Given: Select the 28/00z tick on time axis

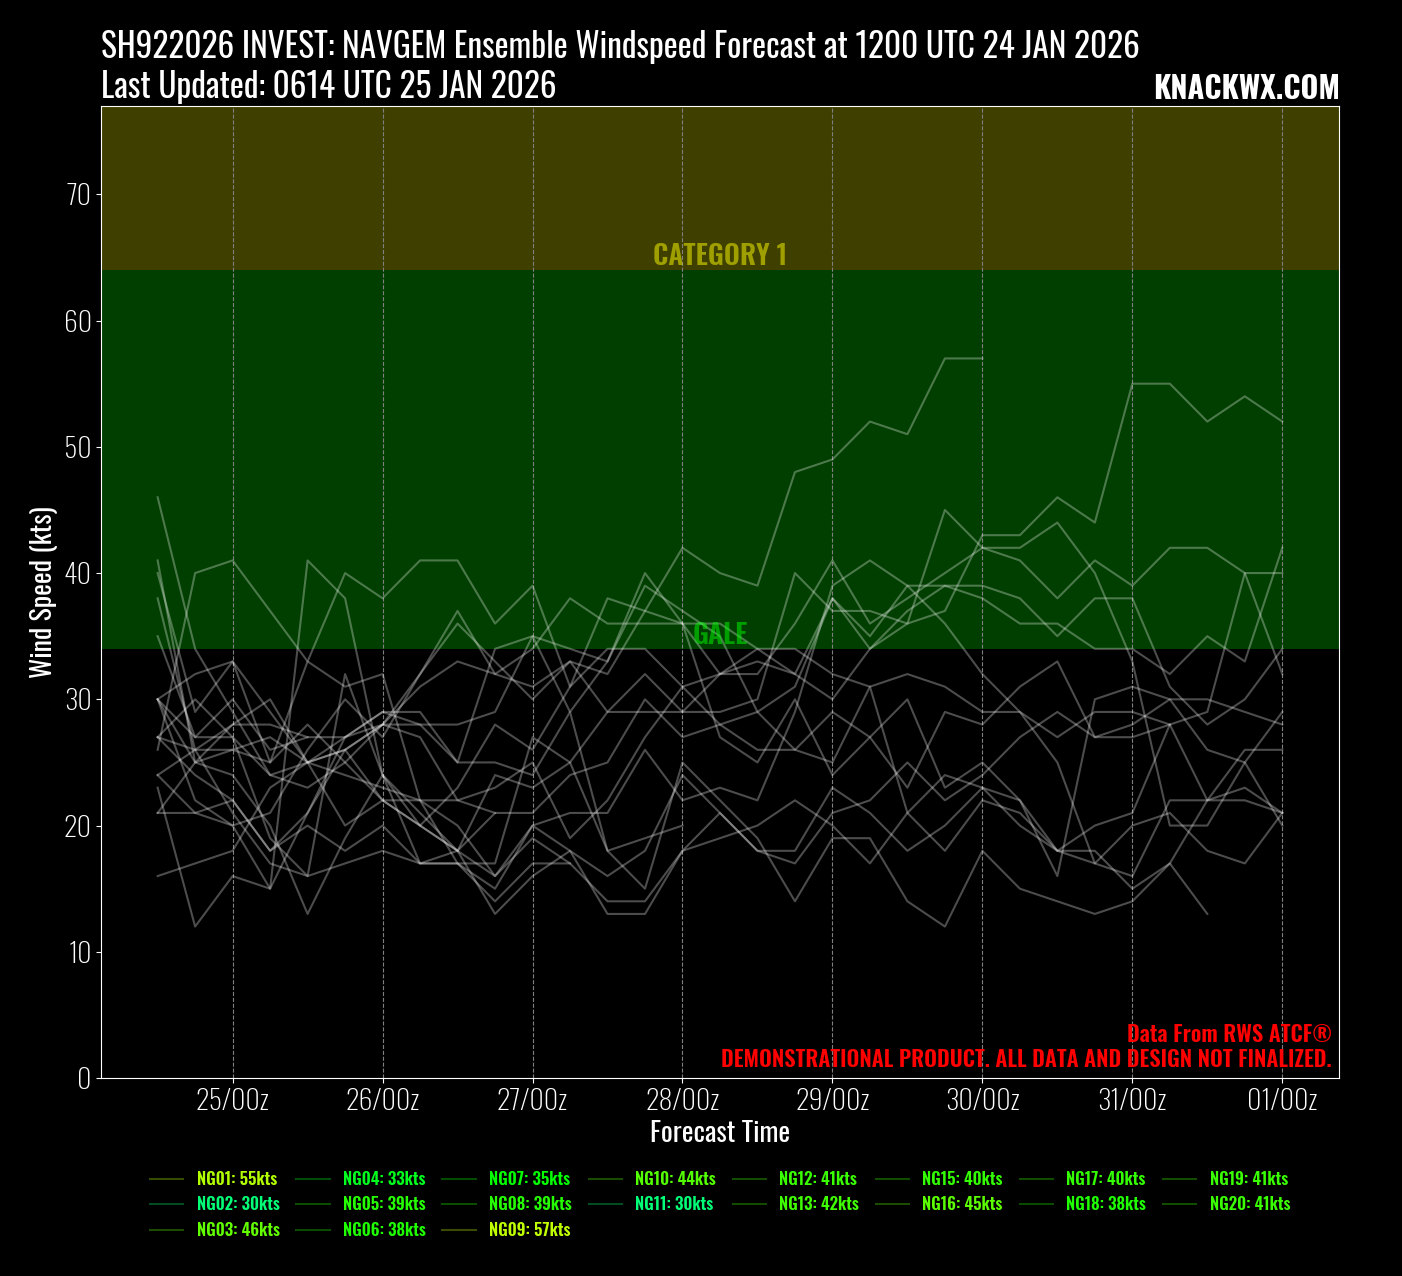Looking at the screenshot, I should tap(683, 1100).
